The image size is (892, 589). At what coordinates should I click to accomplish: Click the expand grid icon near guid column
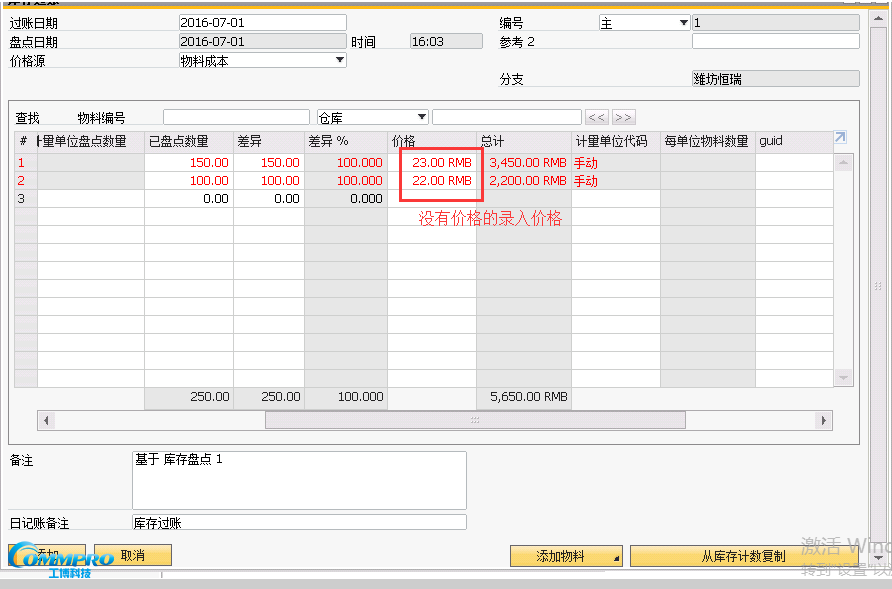click(x=839, y=137)
